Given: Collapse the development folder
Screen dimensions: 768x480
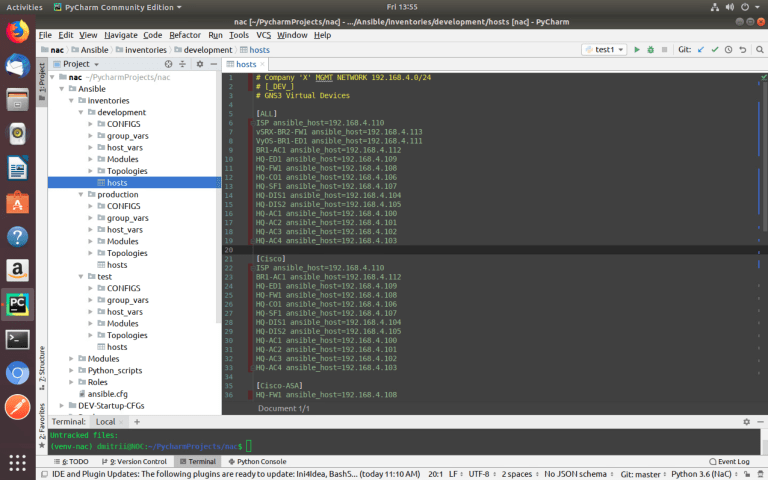Looking at the screenshot, I should [x=81, y=112].
